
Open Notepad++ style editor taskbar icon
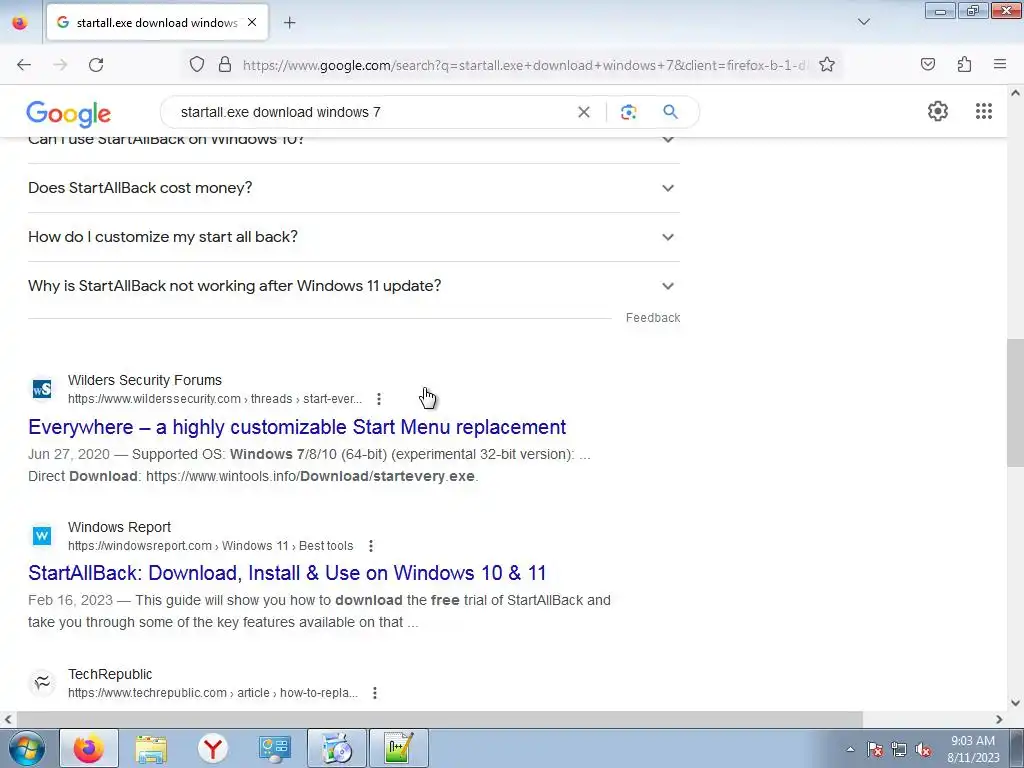click(x=399, y=748)
